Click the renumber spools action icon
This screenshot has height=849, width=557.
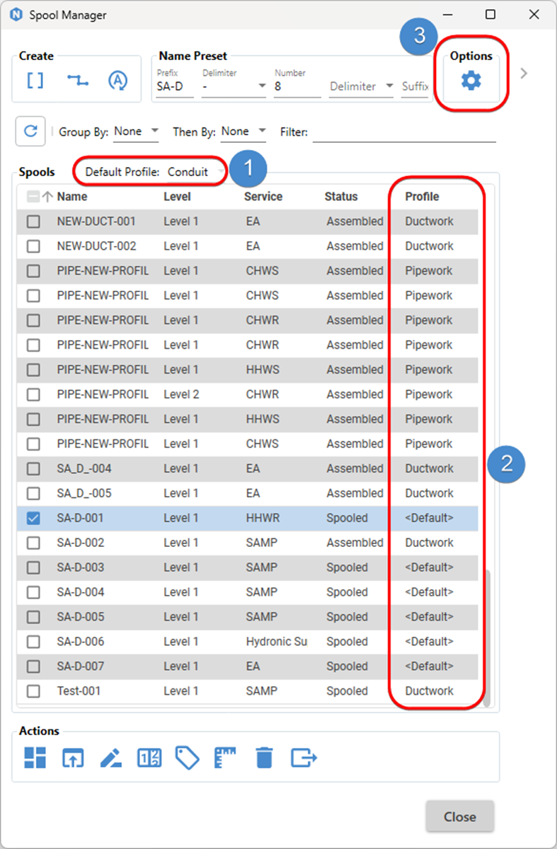click(149, 758)
